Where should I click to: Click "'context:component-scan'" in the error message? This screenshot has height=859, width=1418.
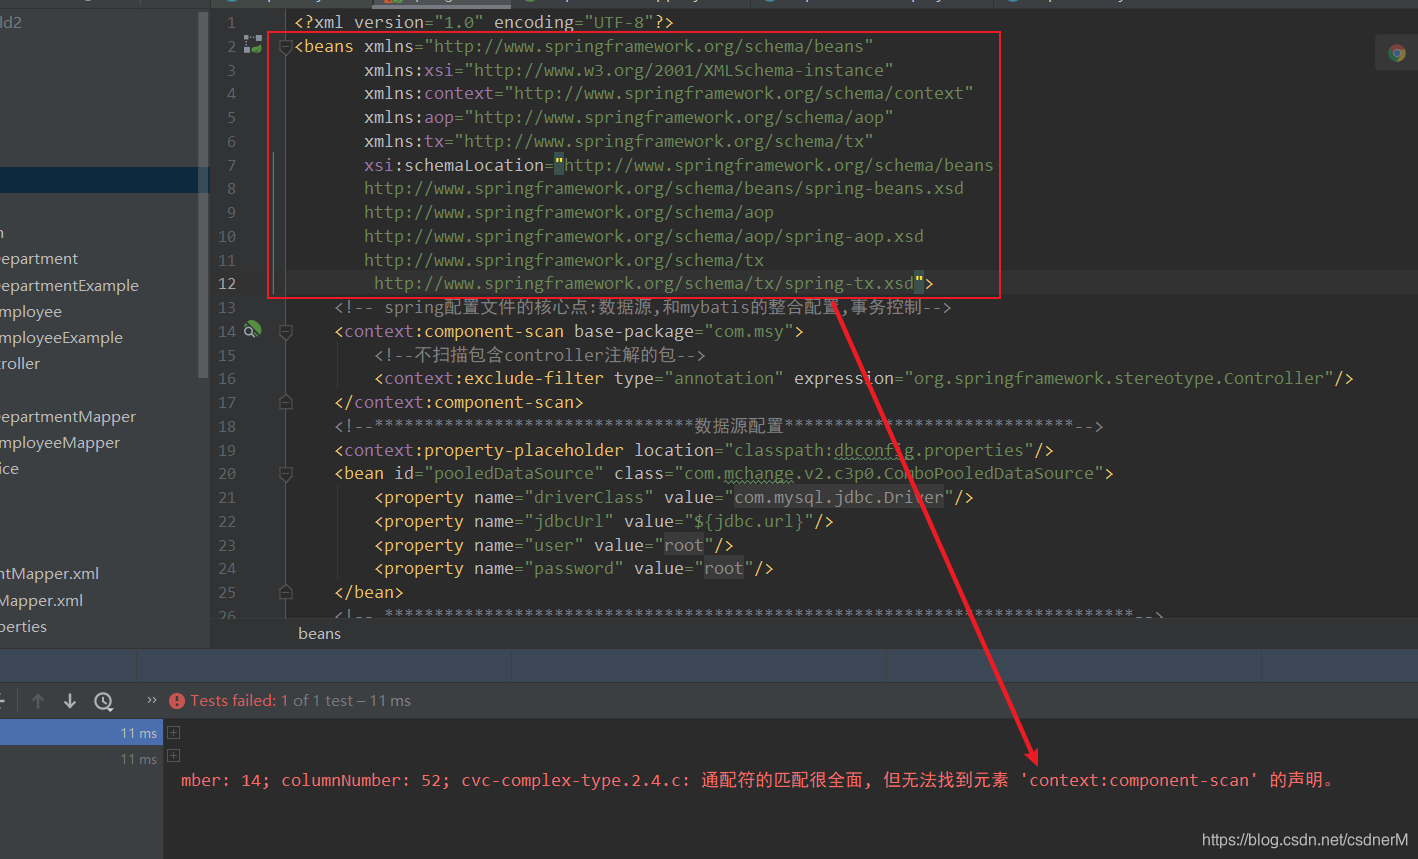tap(1140, 780)
